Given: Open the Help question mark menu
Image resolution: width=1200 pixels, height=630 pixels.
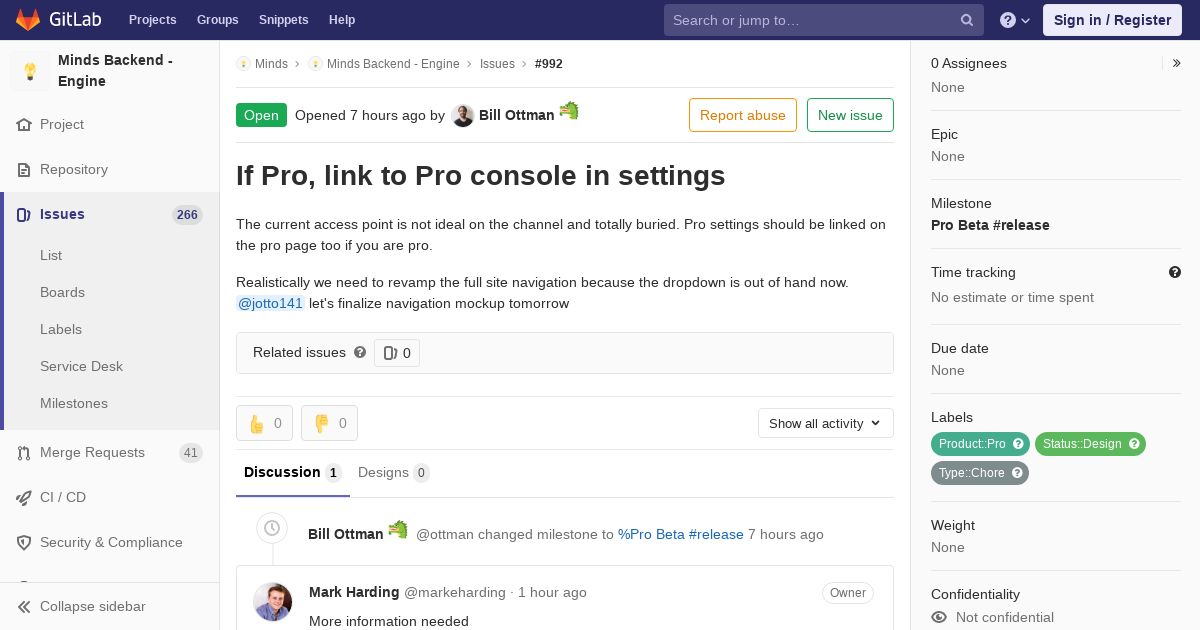Looking at the screenshot, I should coord(1015,20).
